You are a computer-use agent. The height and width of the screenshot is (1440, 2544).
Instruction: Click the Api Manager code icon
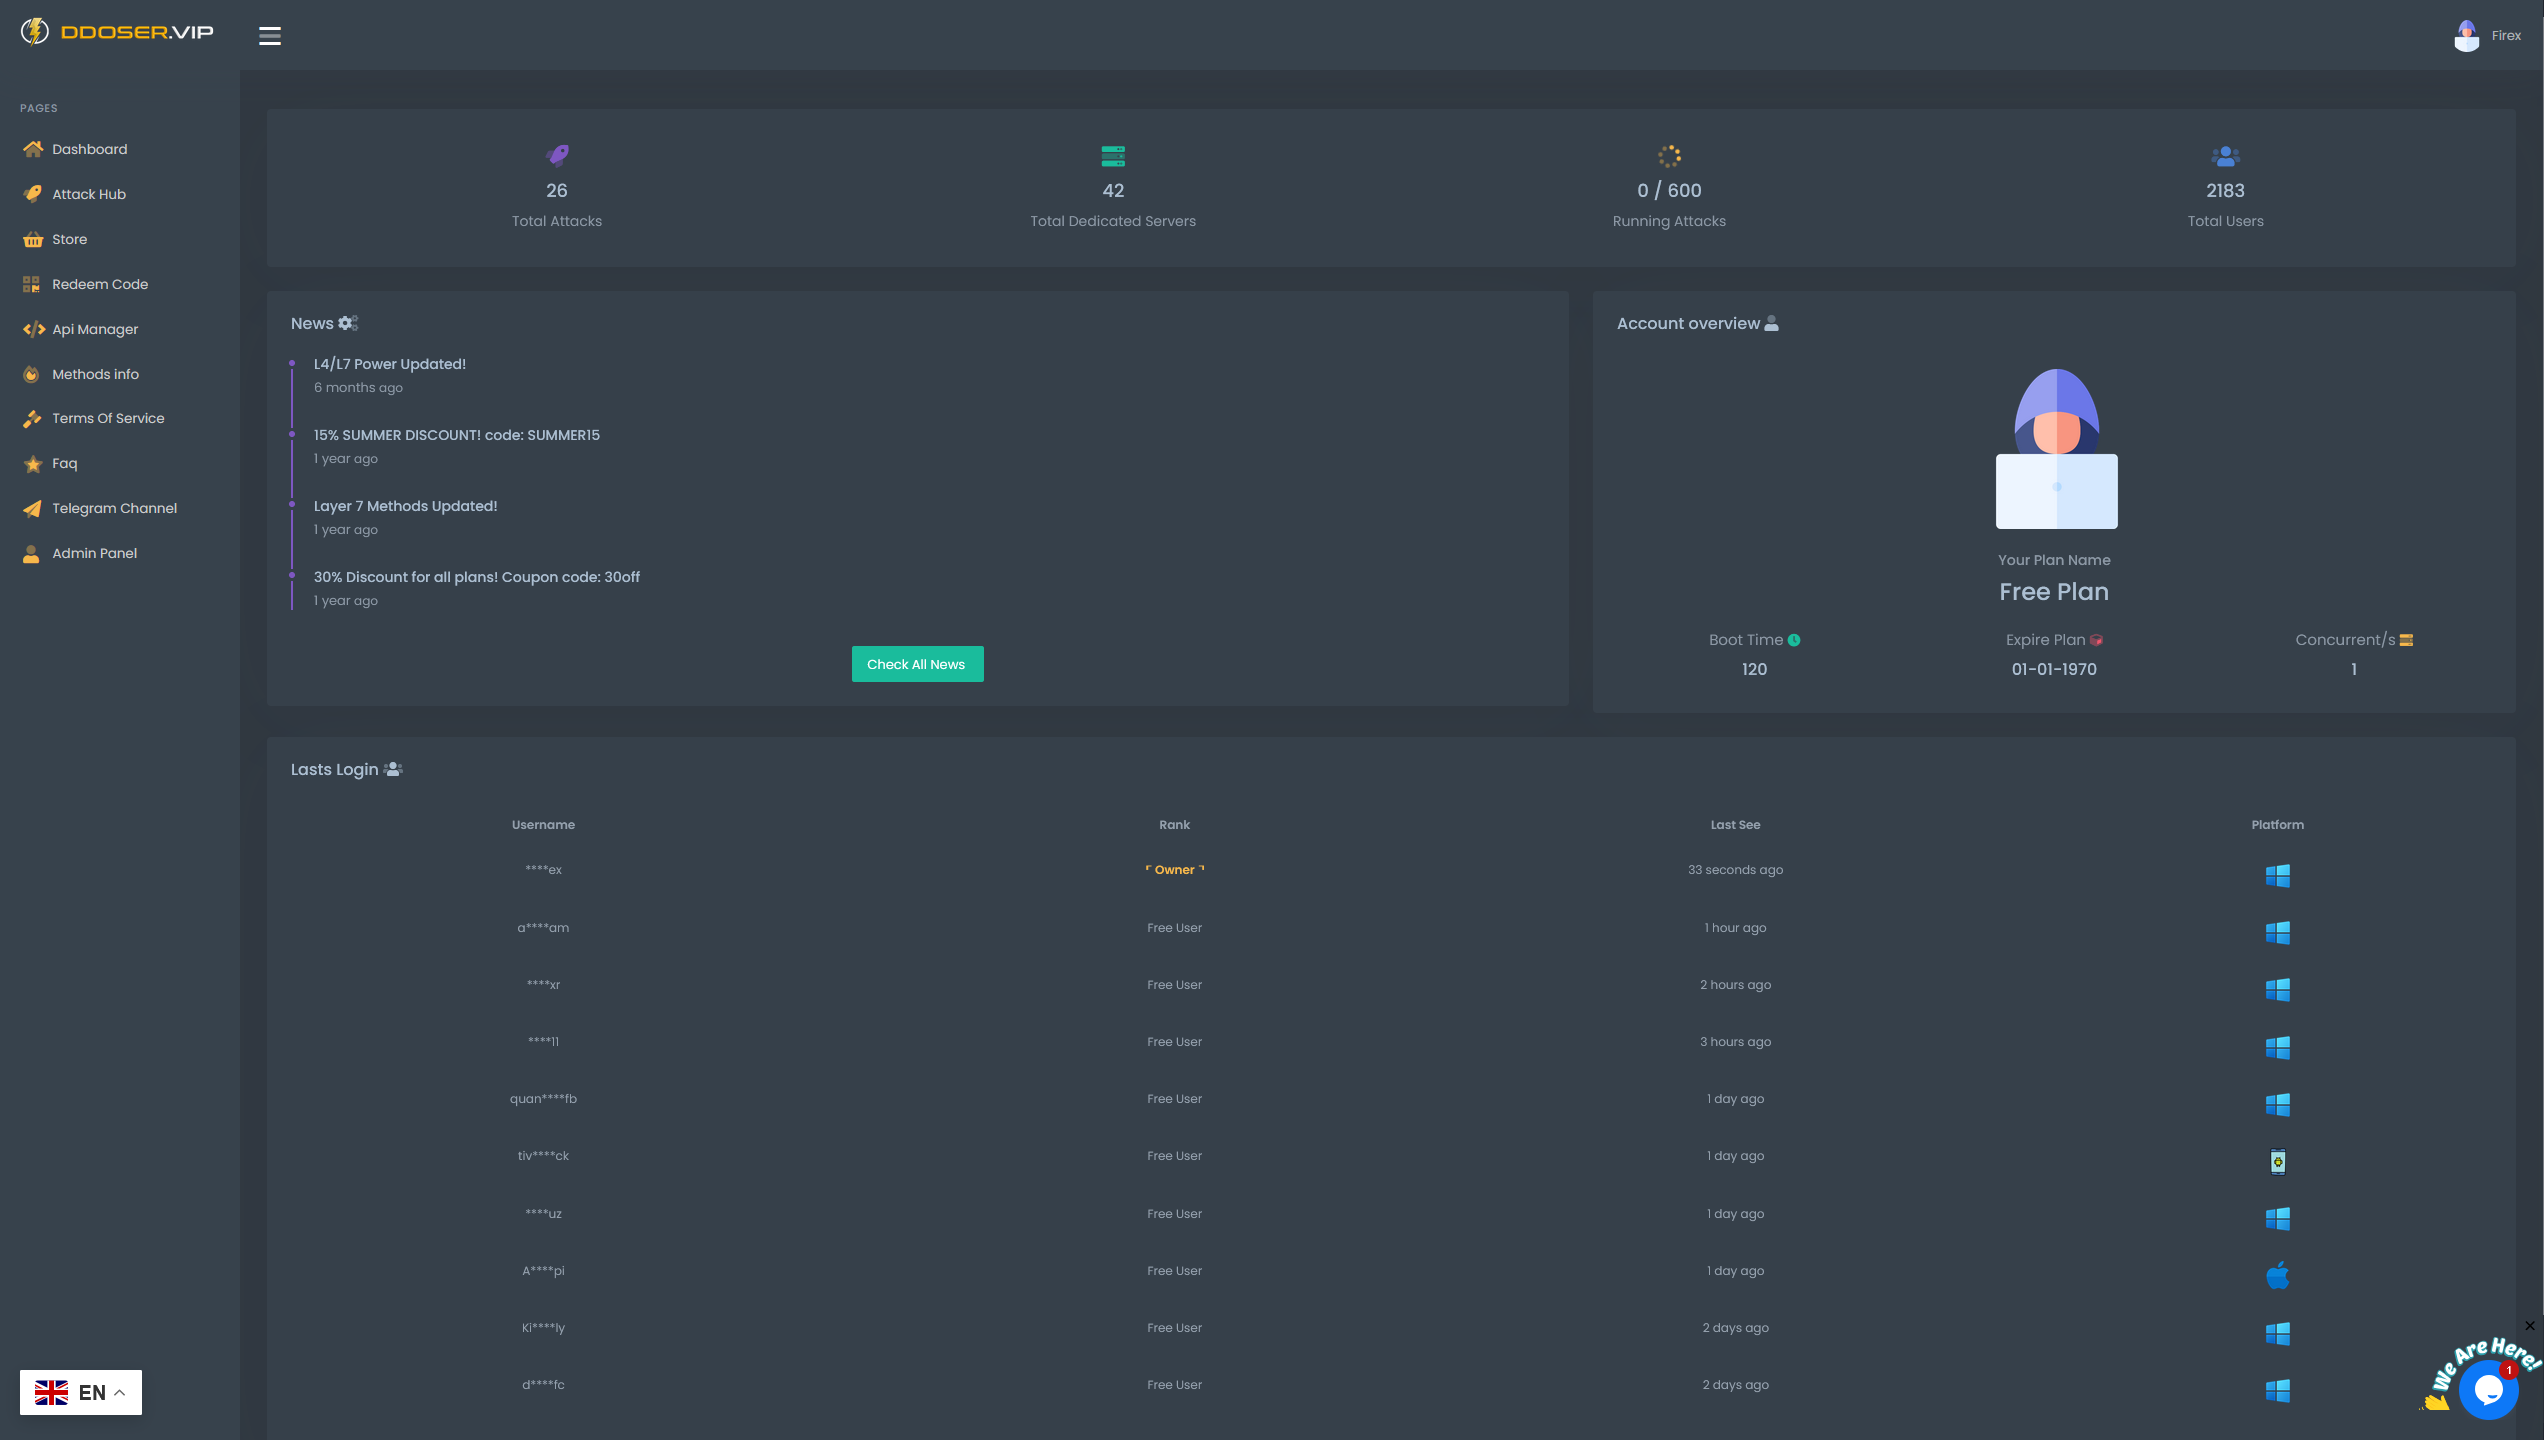point(32,328)
